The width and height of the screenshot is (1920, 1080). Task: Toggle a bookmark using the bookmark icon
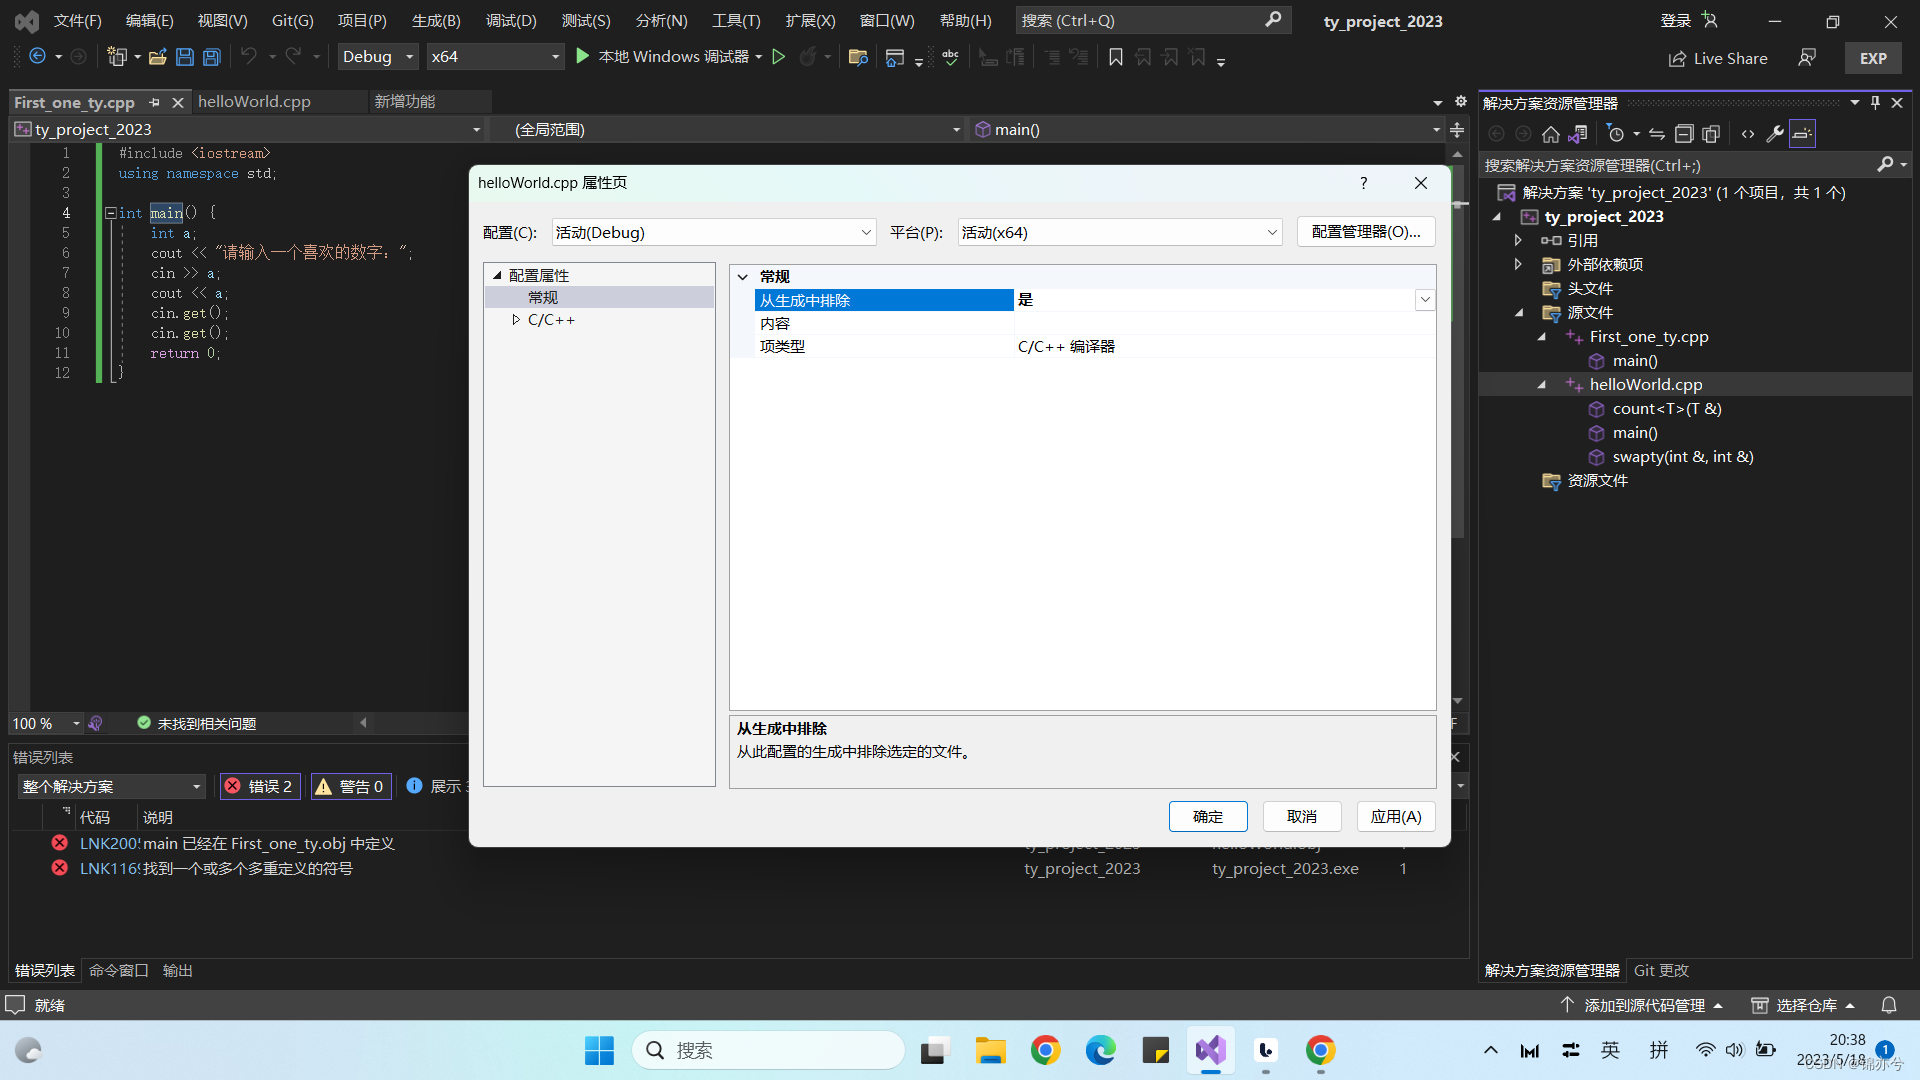coord(1116,57)
